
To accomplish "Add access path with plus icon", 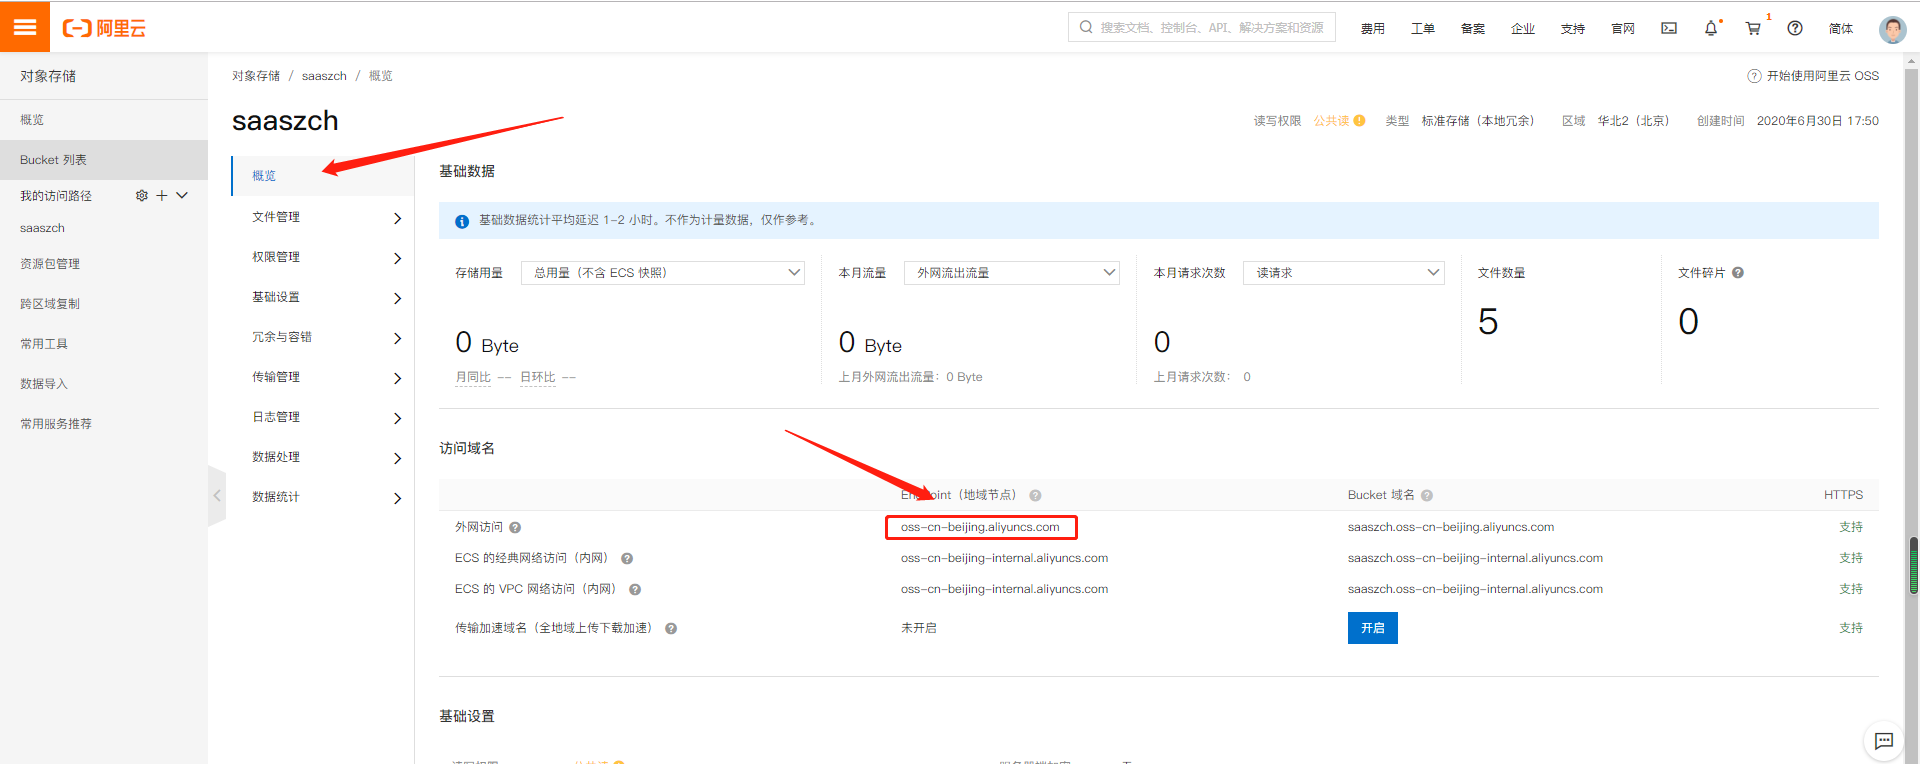I will point(162,195).
